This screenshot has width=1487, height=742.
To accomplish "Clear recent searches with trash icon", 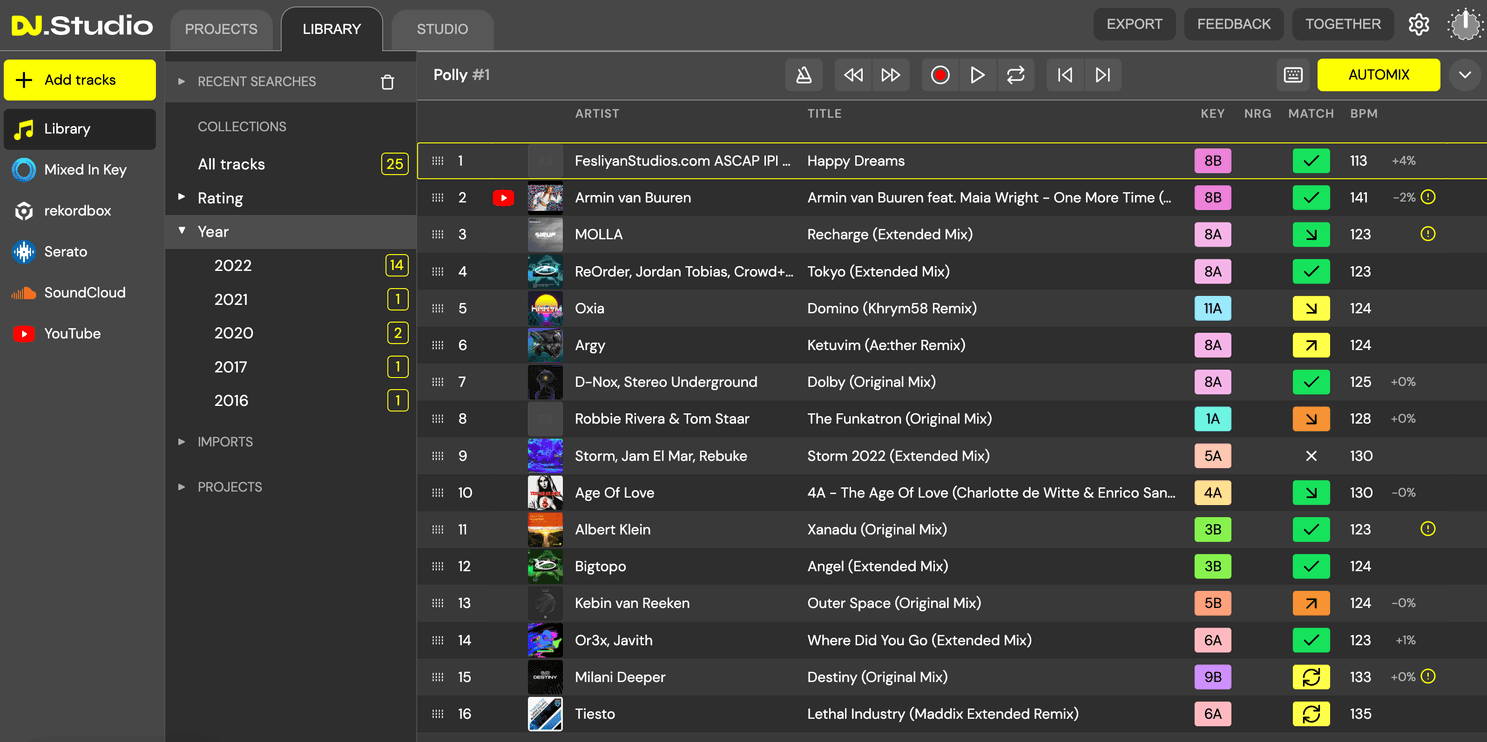I will (388, 82).
